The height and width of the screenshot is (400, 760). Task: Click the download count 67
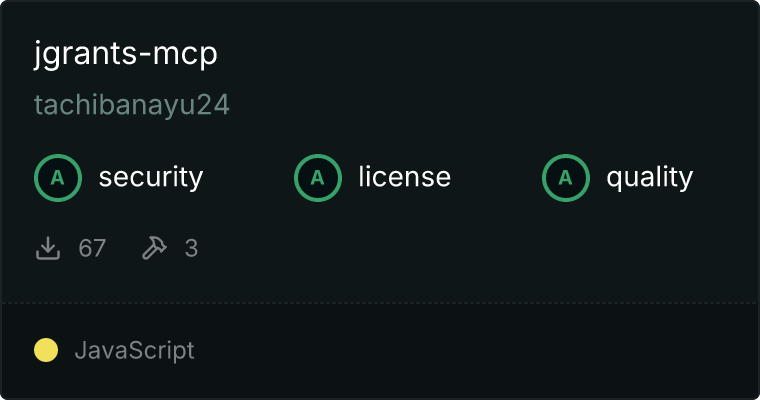click(92, 248)
